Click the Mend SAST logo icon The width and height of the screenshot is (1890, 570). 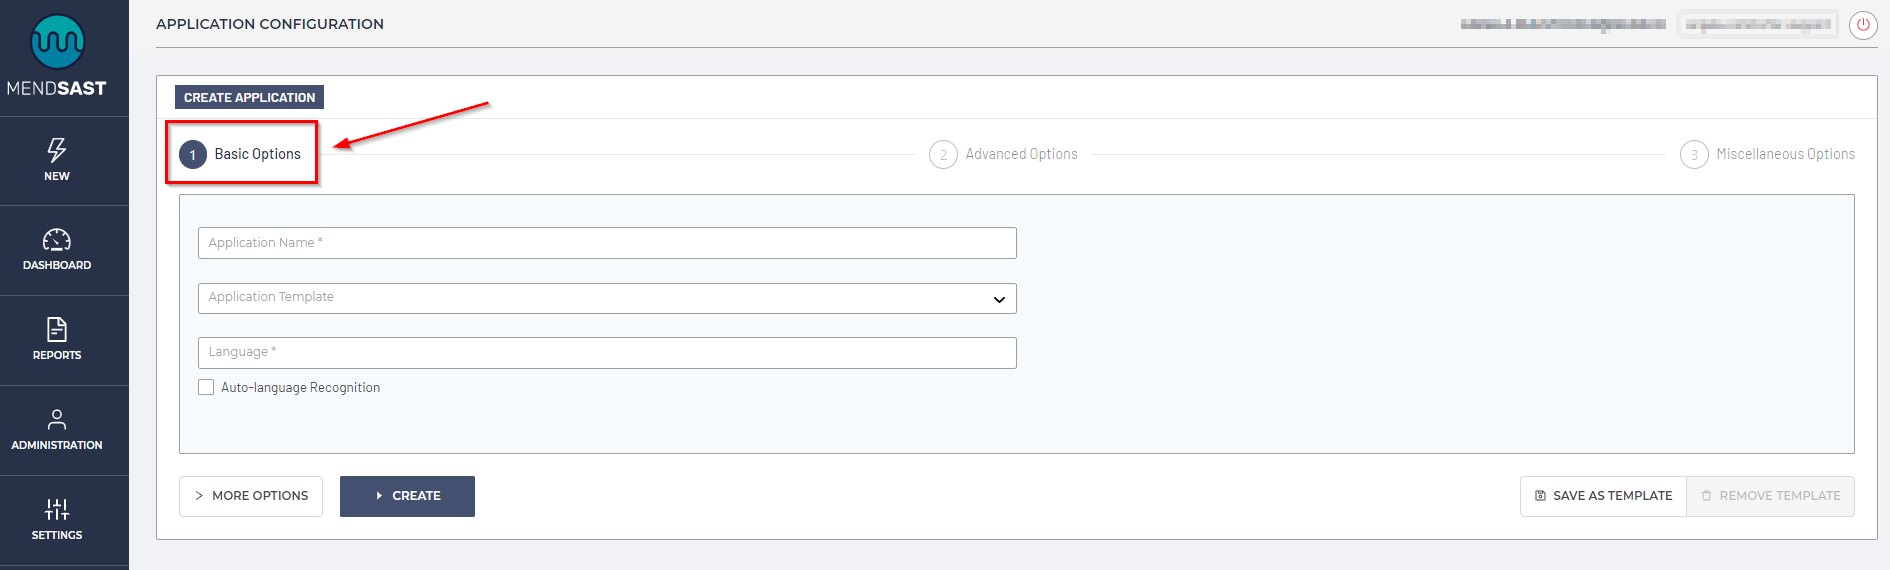(x=57, y=42)
